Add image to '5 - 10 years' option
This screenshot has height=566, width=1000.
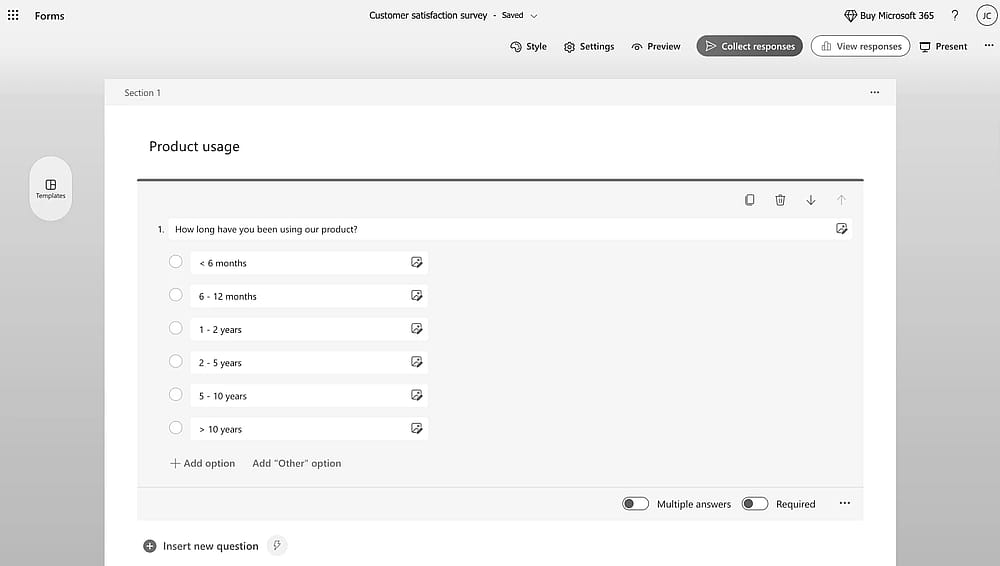(x=416, y=395)
